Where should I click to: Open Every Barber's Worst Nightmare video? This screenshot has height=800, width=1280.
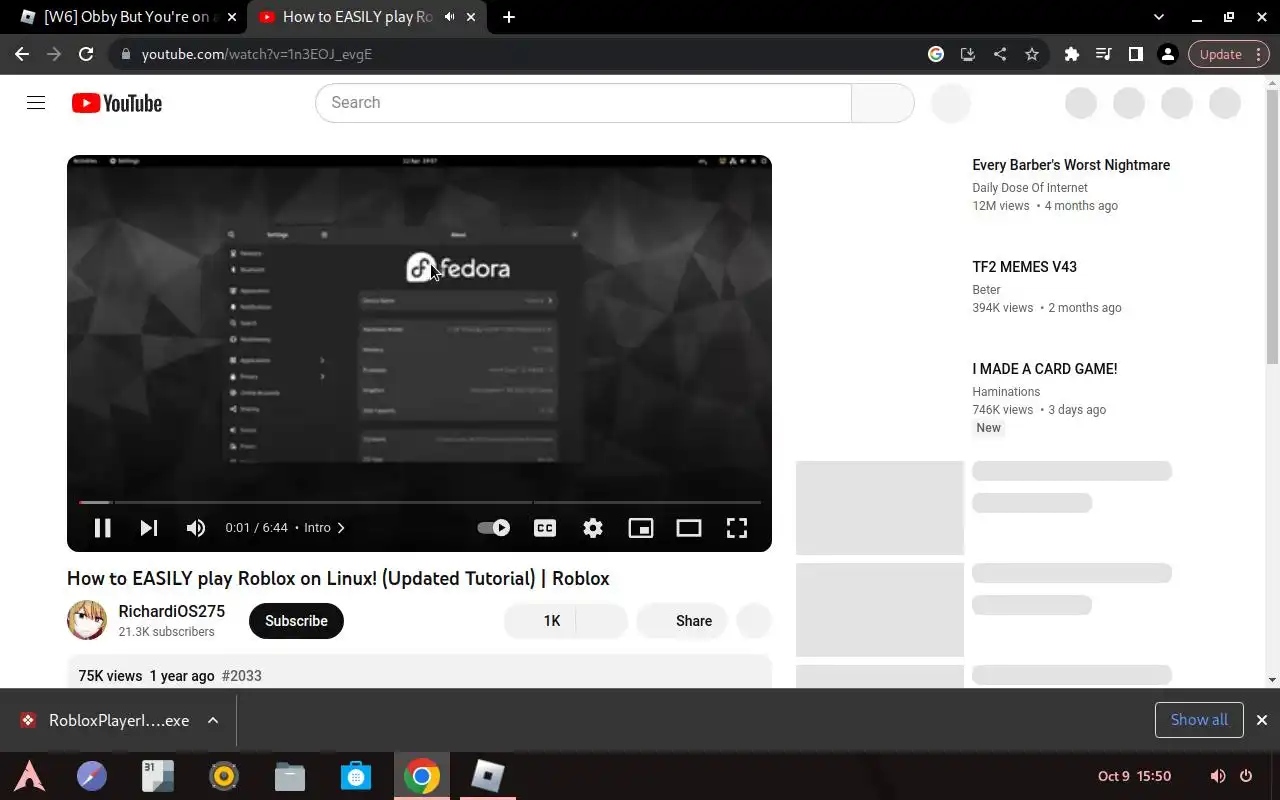pyautogui.click(x=1071, y=165)
